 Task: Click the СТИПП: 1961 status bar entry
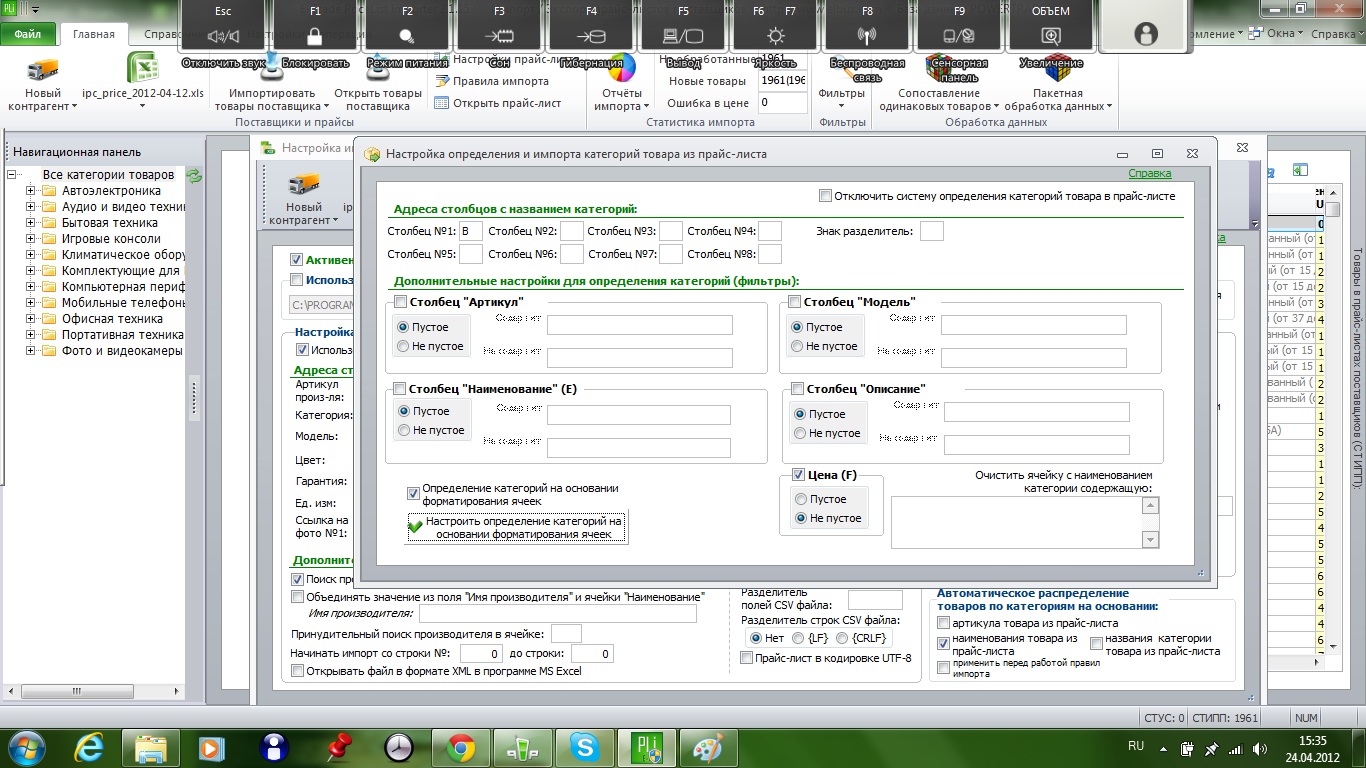coord(1226,718)
